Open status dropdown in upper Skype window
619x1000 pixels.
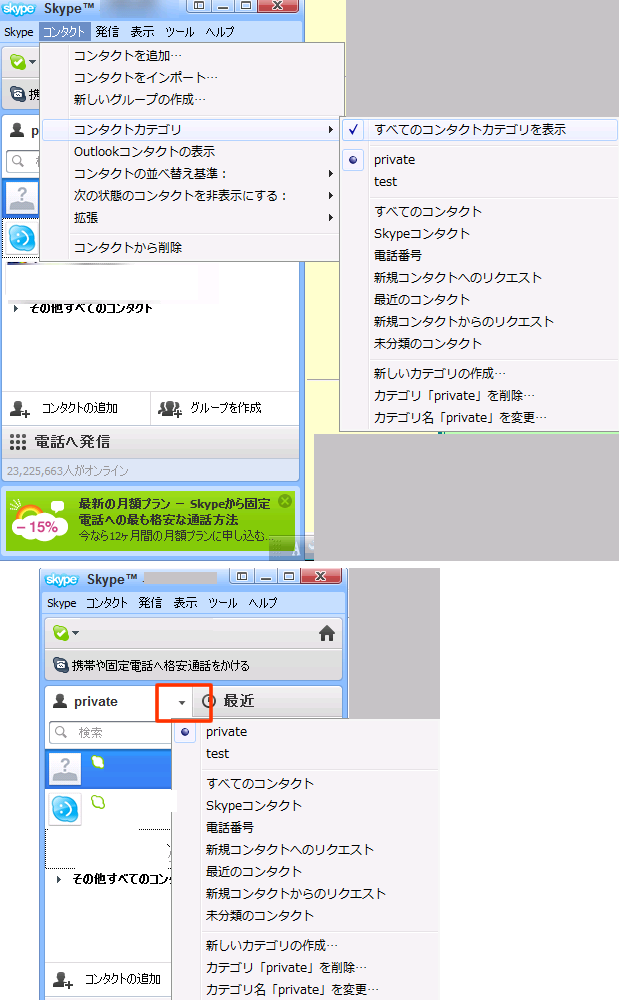22,62
